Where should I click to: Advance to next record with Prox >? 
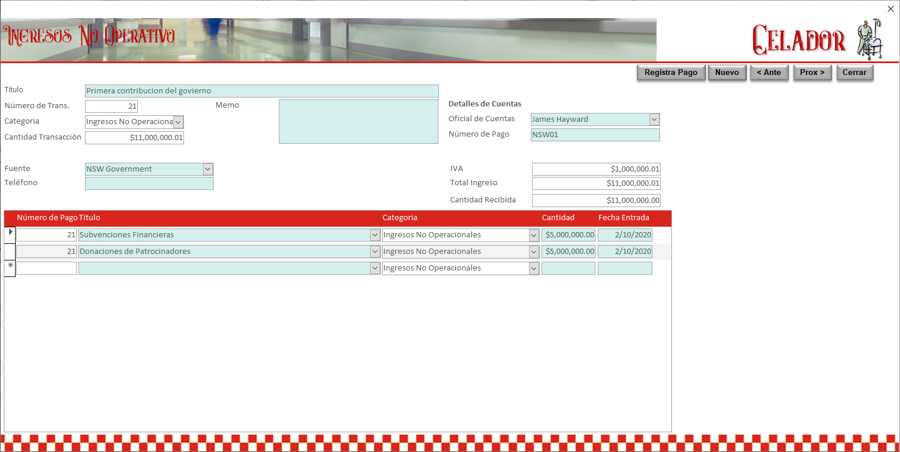pyautogui.click(x=812, y=72)
